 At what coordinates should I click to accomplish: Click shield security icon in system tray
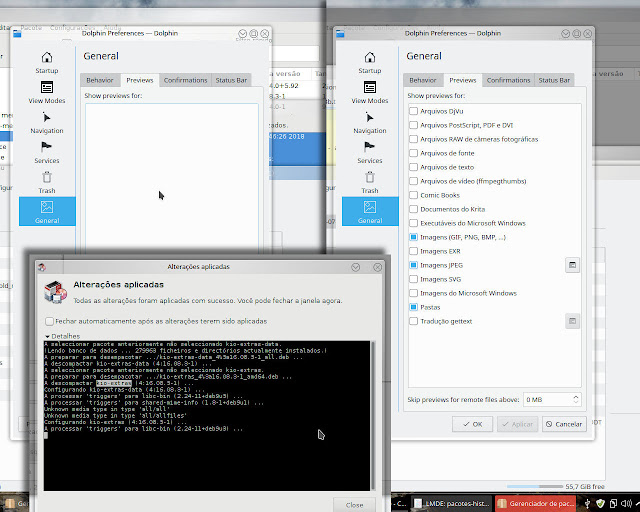600,503
